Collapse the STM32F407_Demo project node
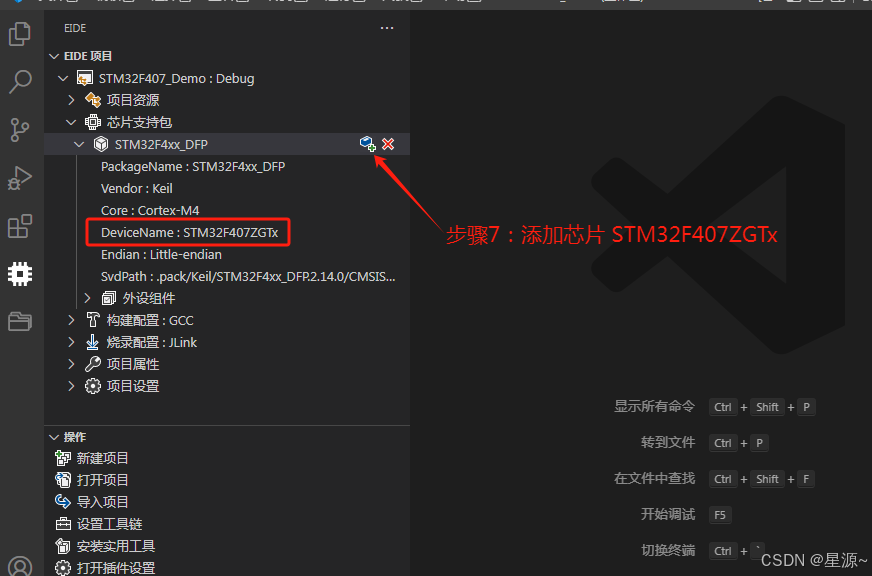This screenshot has height=576, width=872. click(63, 78)
